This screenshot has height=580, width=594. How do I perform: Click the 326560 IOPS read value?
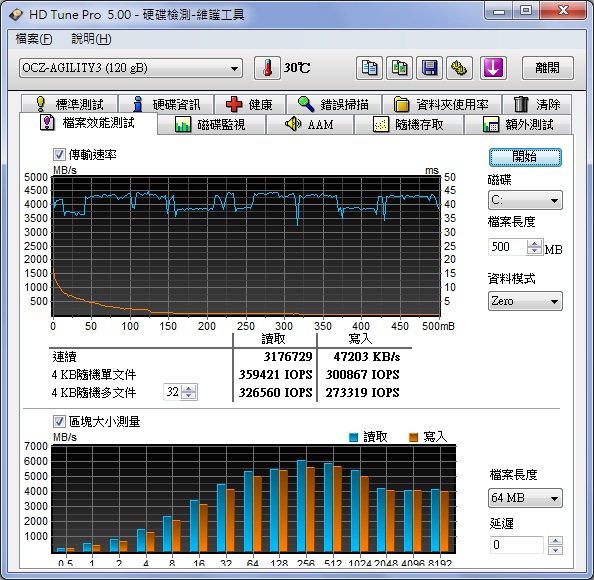click(x=275, y=392)
